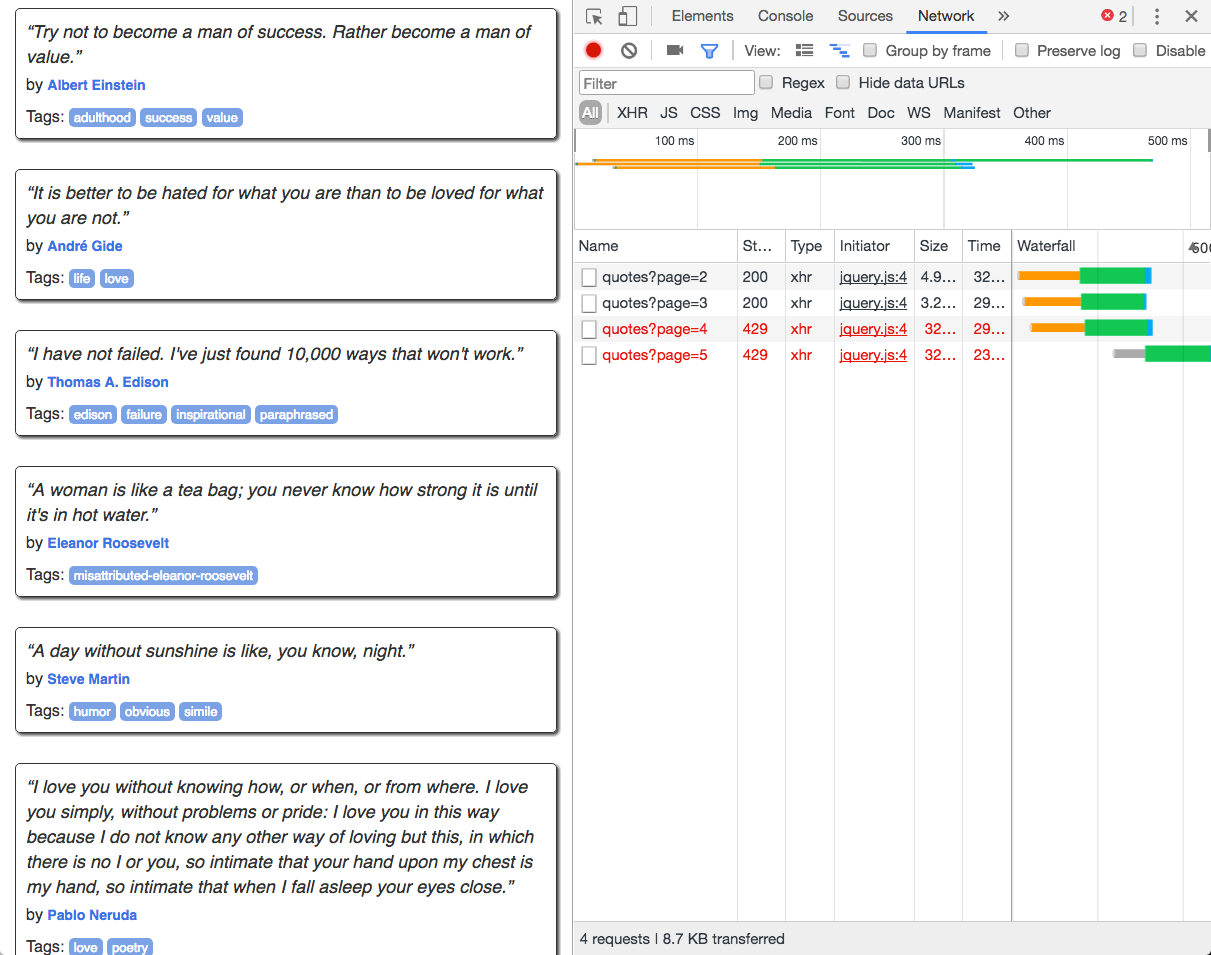Open the Eleanor Roosevelt author link
1211x955 pixels.
coord(108,543)
